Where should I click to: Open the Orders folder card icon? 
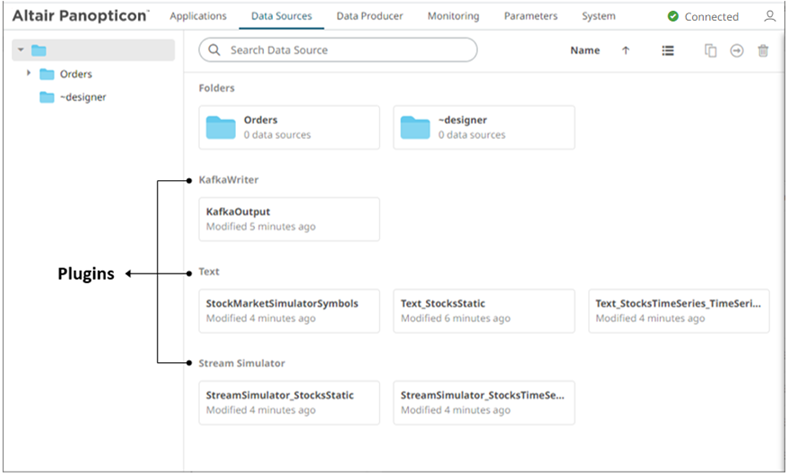coord(220,127)
